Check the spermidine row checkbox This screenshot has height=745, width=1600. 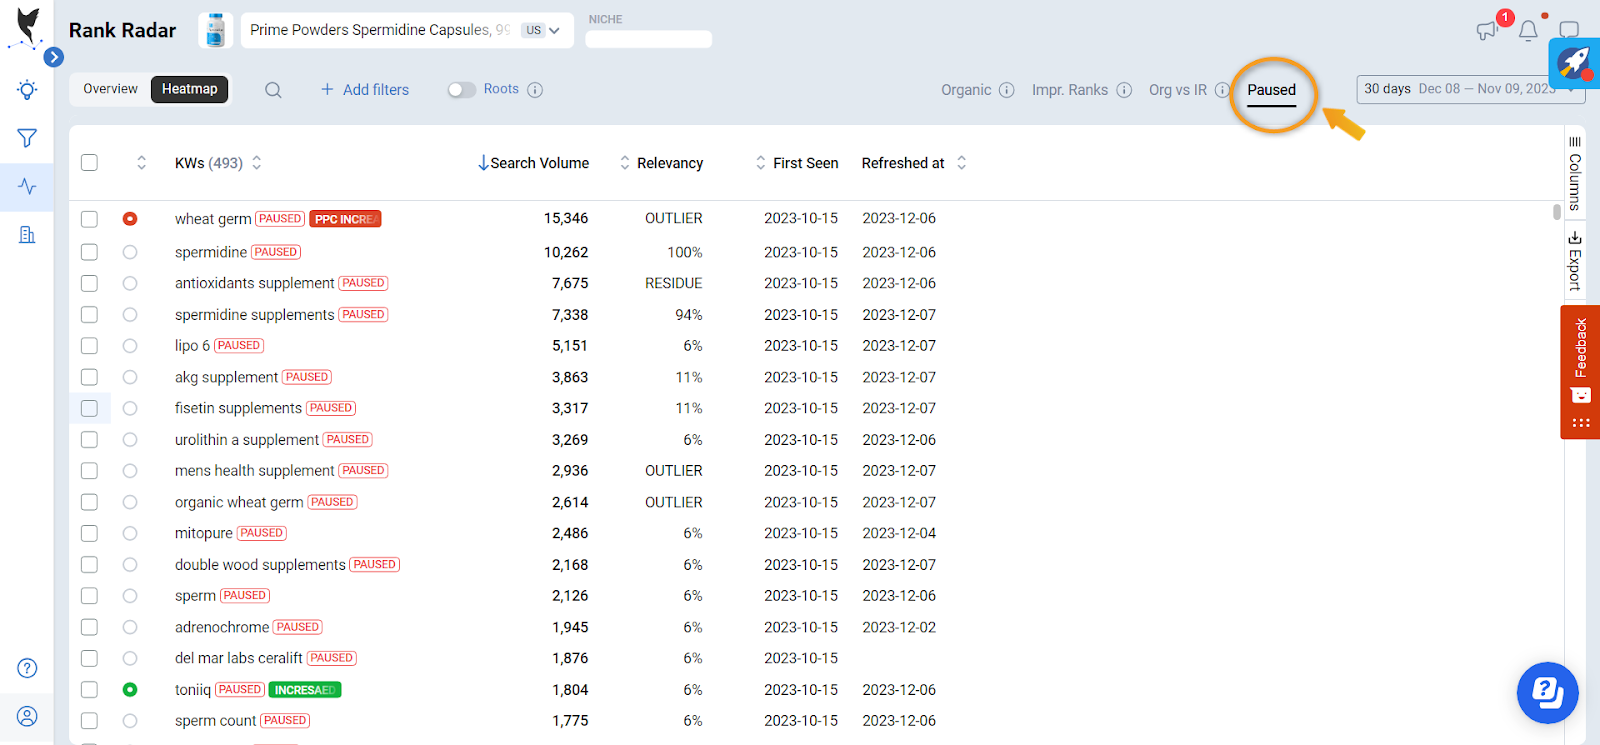coord(89,252)
